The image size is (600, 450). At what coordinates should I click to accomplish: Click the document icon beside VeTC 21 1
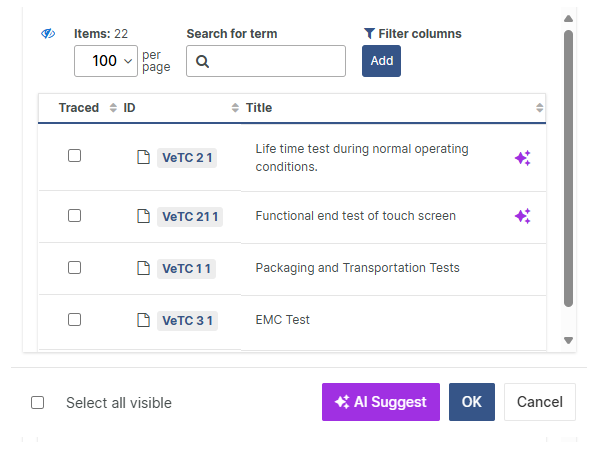coord(143,216)
